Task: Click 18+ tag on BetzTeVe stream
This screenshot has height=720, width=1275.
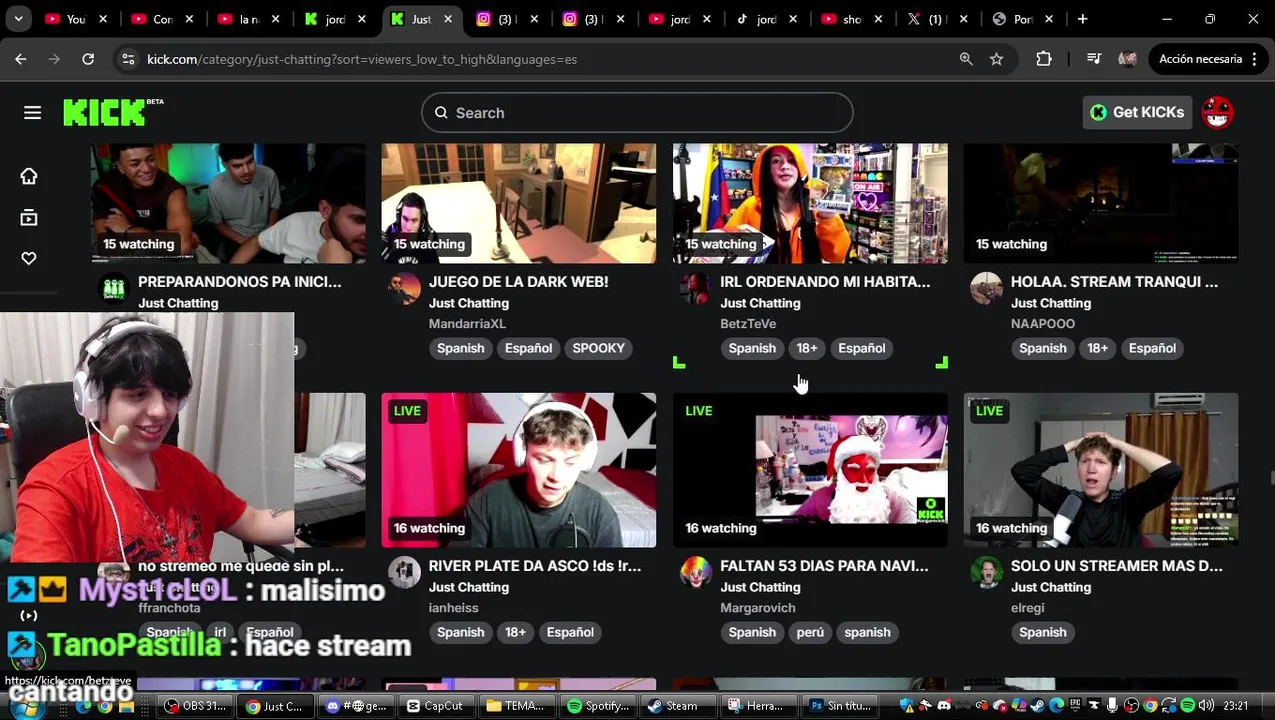Action: point(807,348)
